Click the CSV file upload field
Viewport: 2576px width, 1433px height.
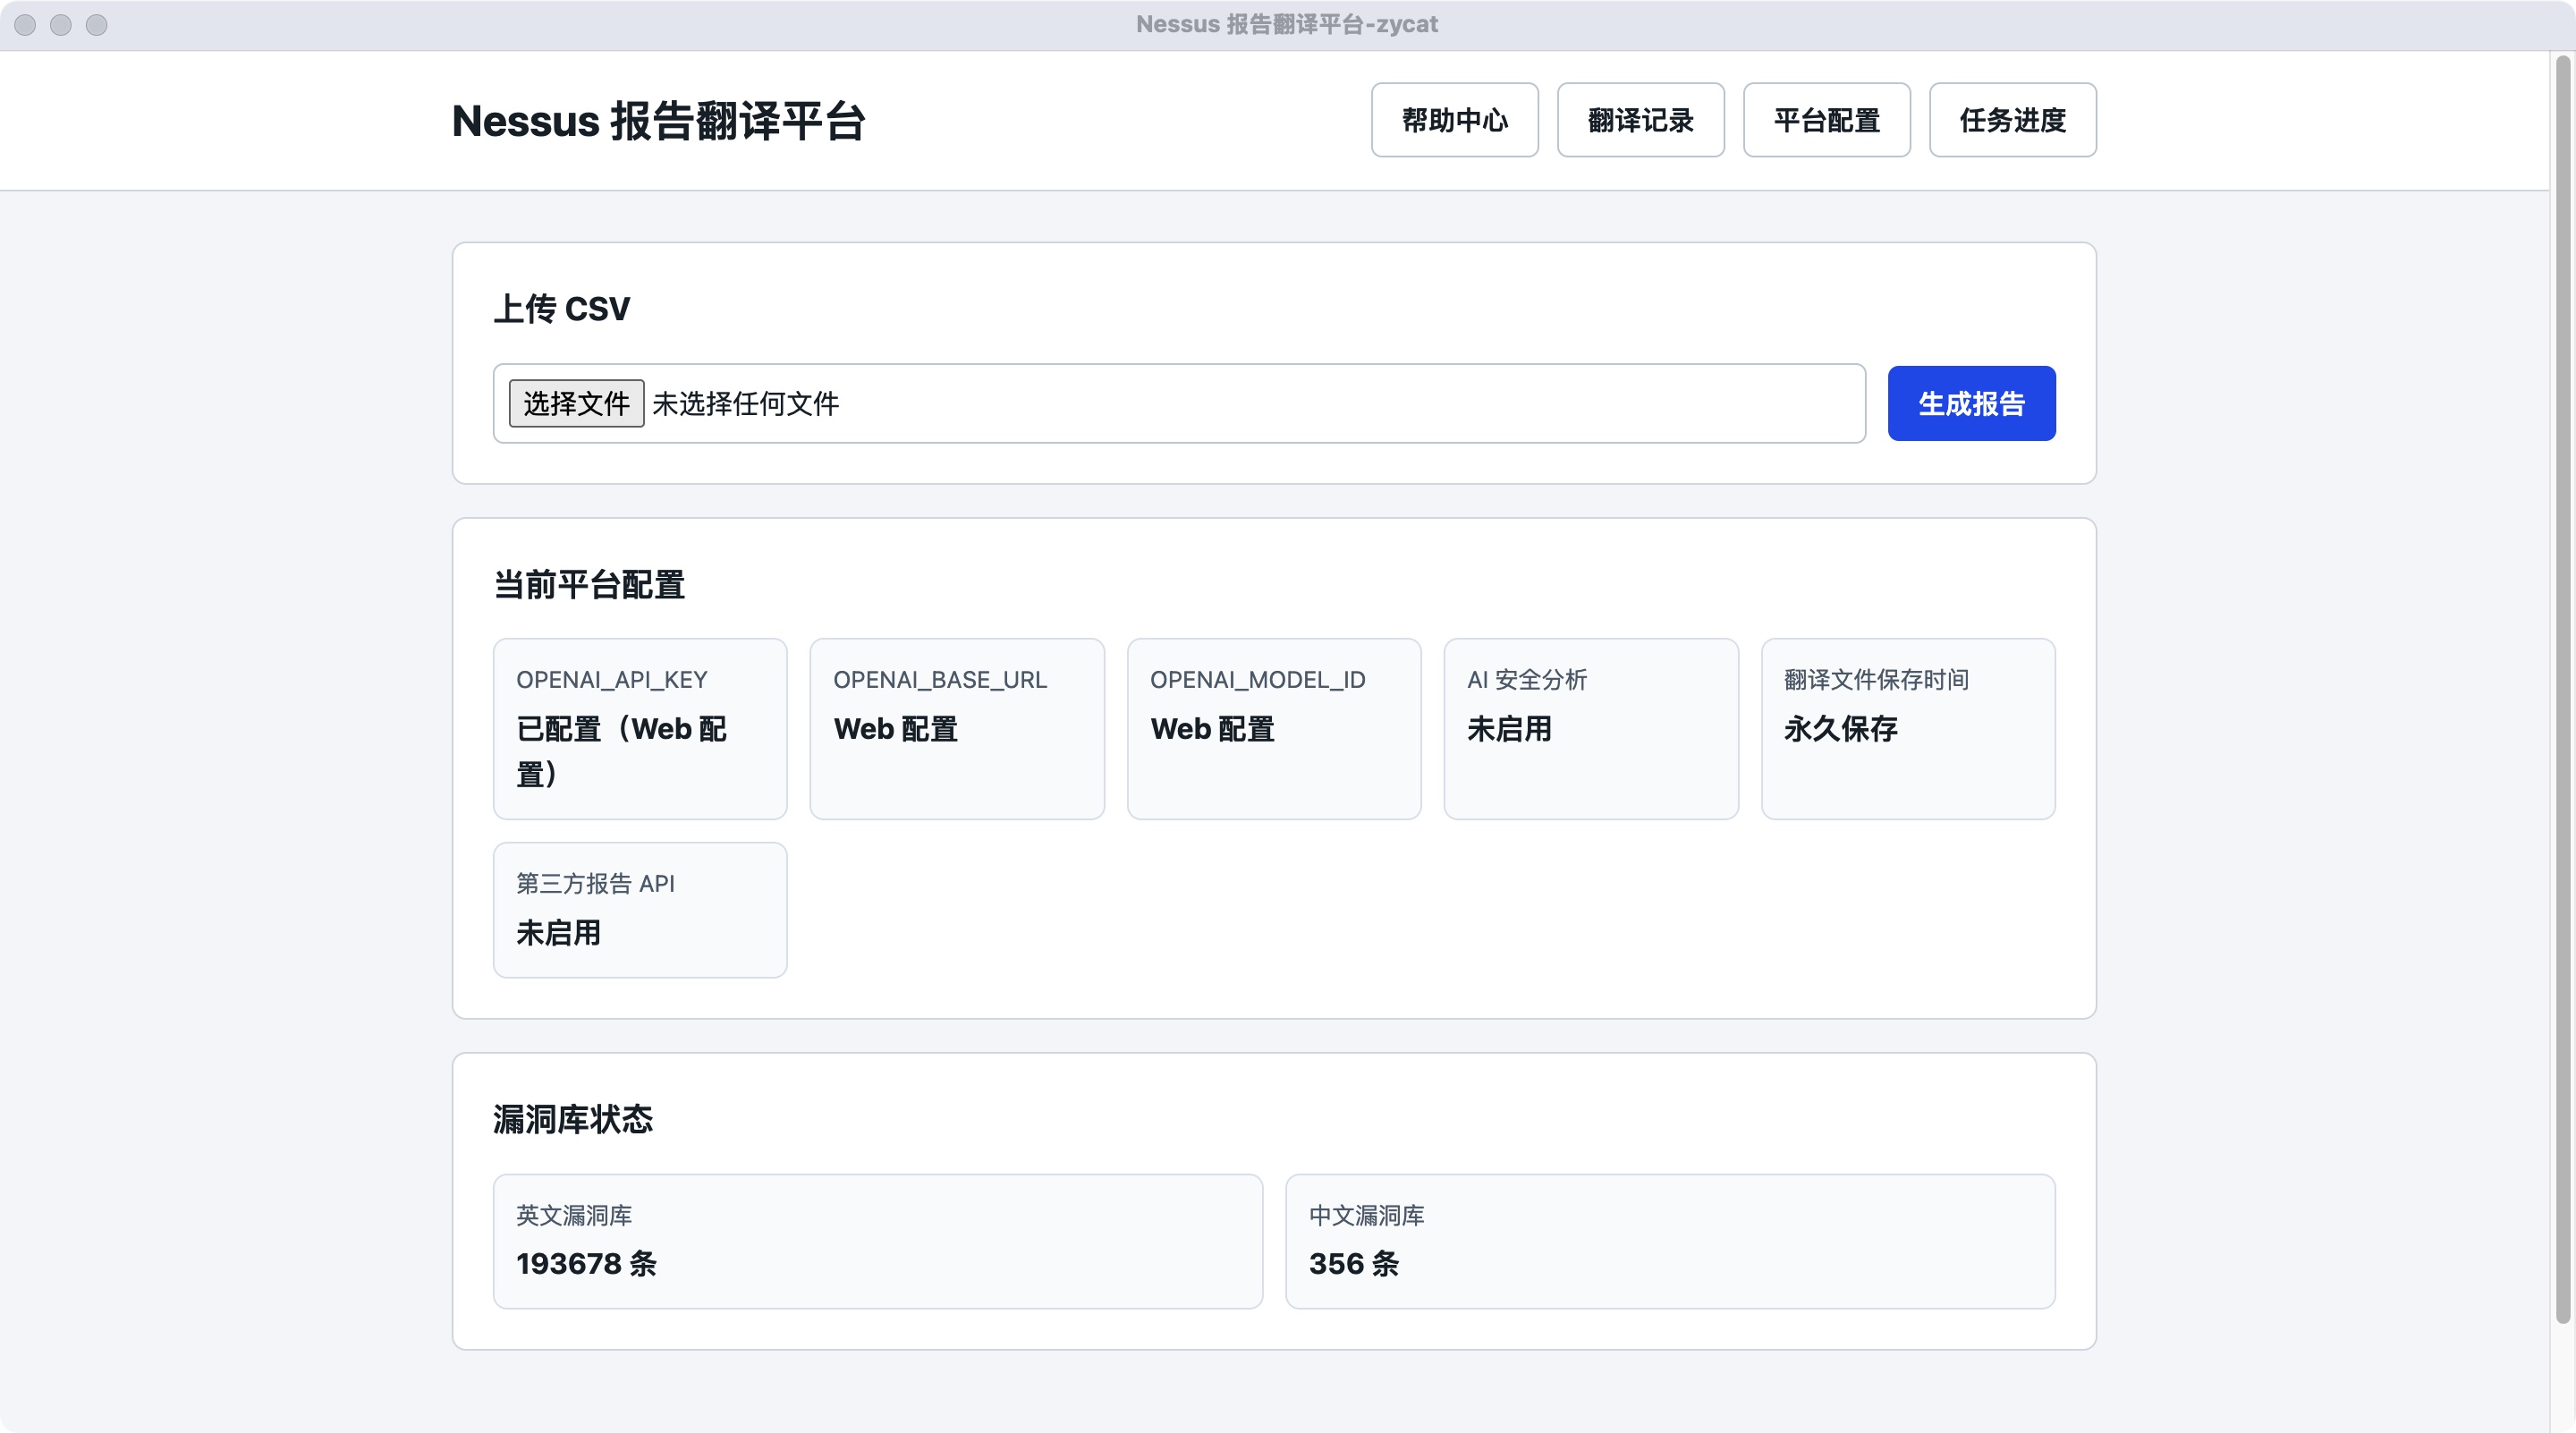pyautogui.click(x=1179, y=403)
